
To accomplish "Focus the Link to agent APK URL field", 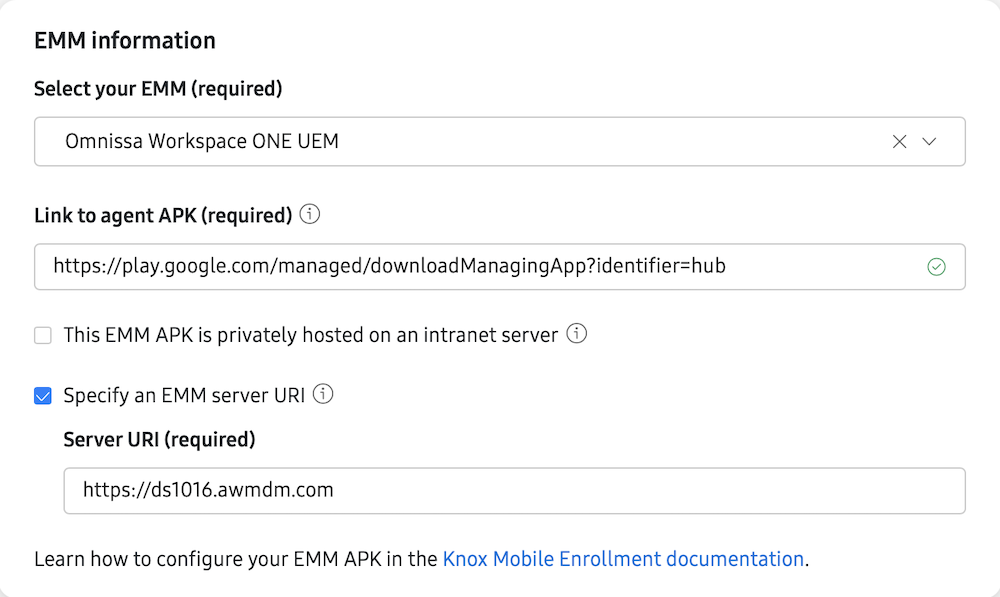I will pos(480,267).
